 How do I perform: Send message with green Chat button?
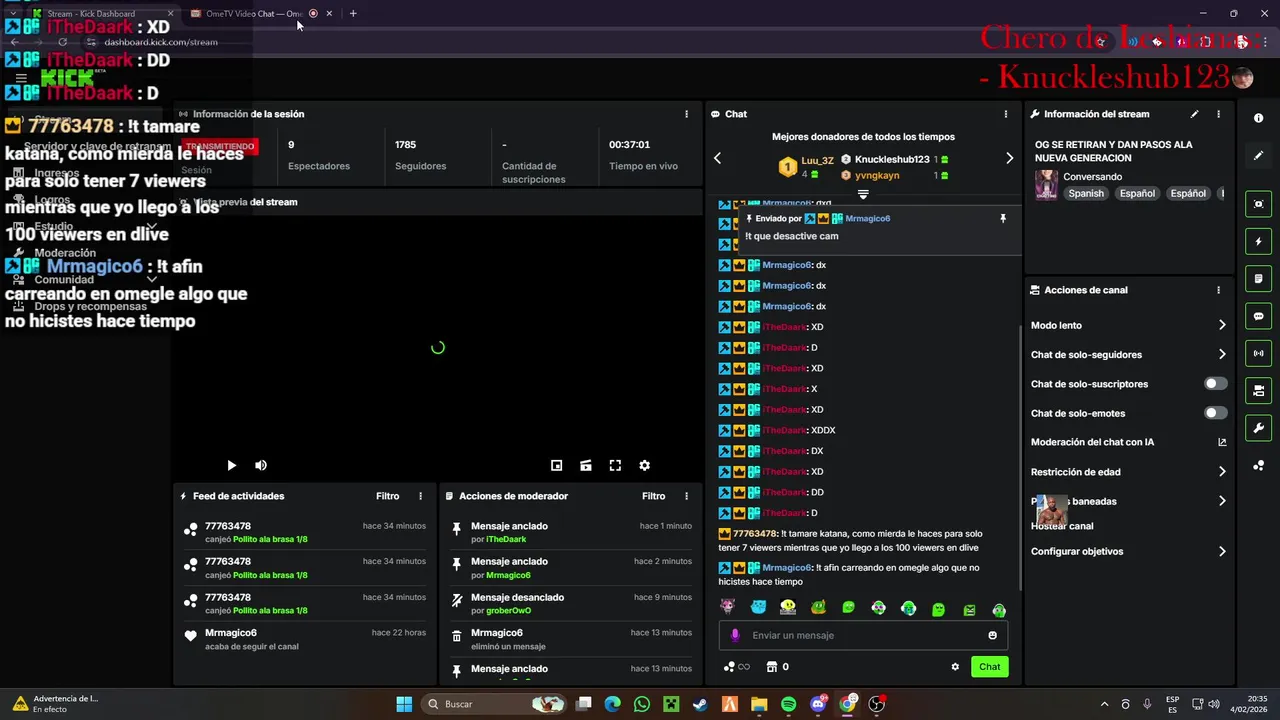click(989, 667)
